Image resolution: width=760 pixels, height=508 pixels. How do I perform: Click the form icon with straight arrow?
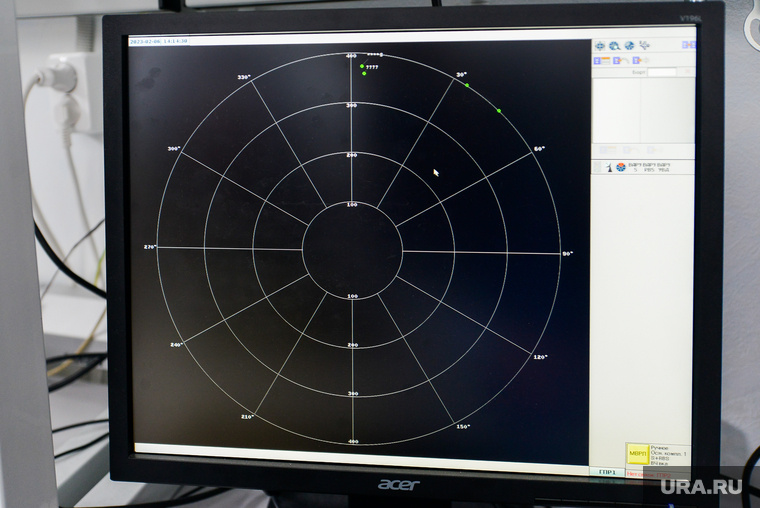[640, 61]
